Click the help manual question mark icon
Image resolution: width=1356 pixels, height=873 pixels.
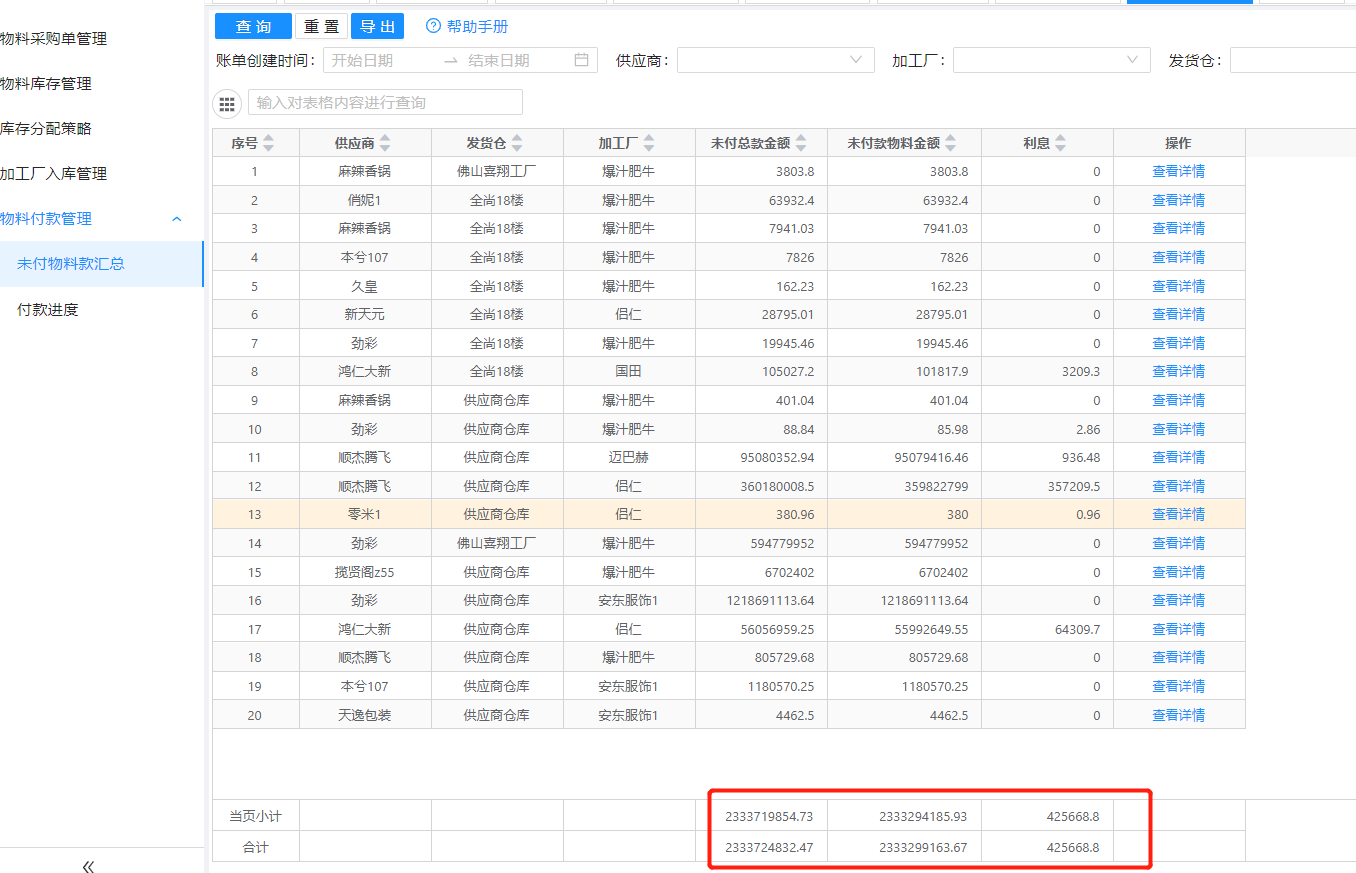[x=433, y=26]
